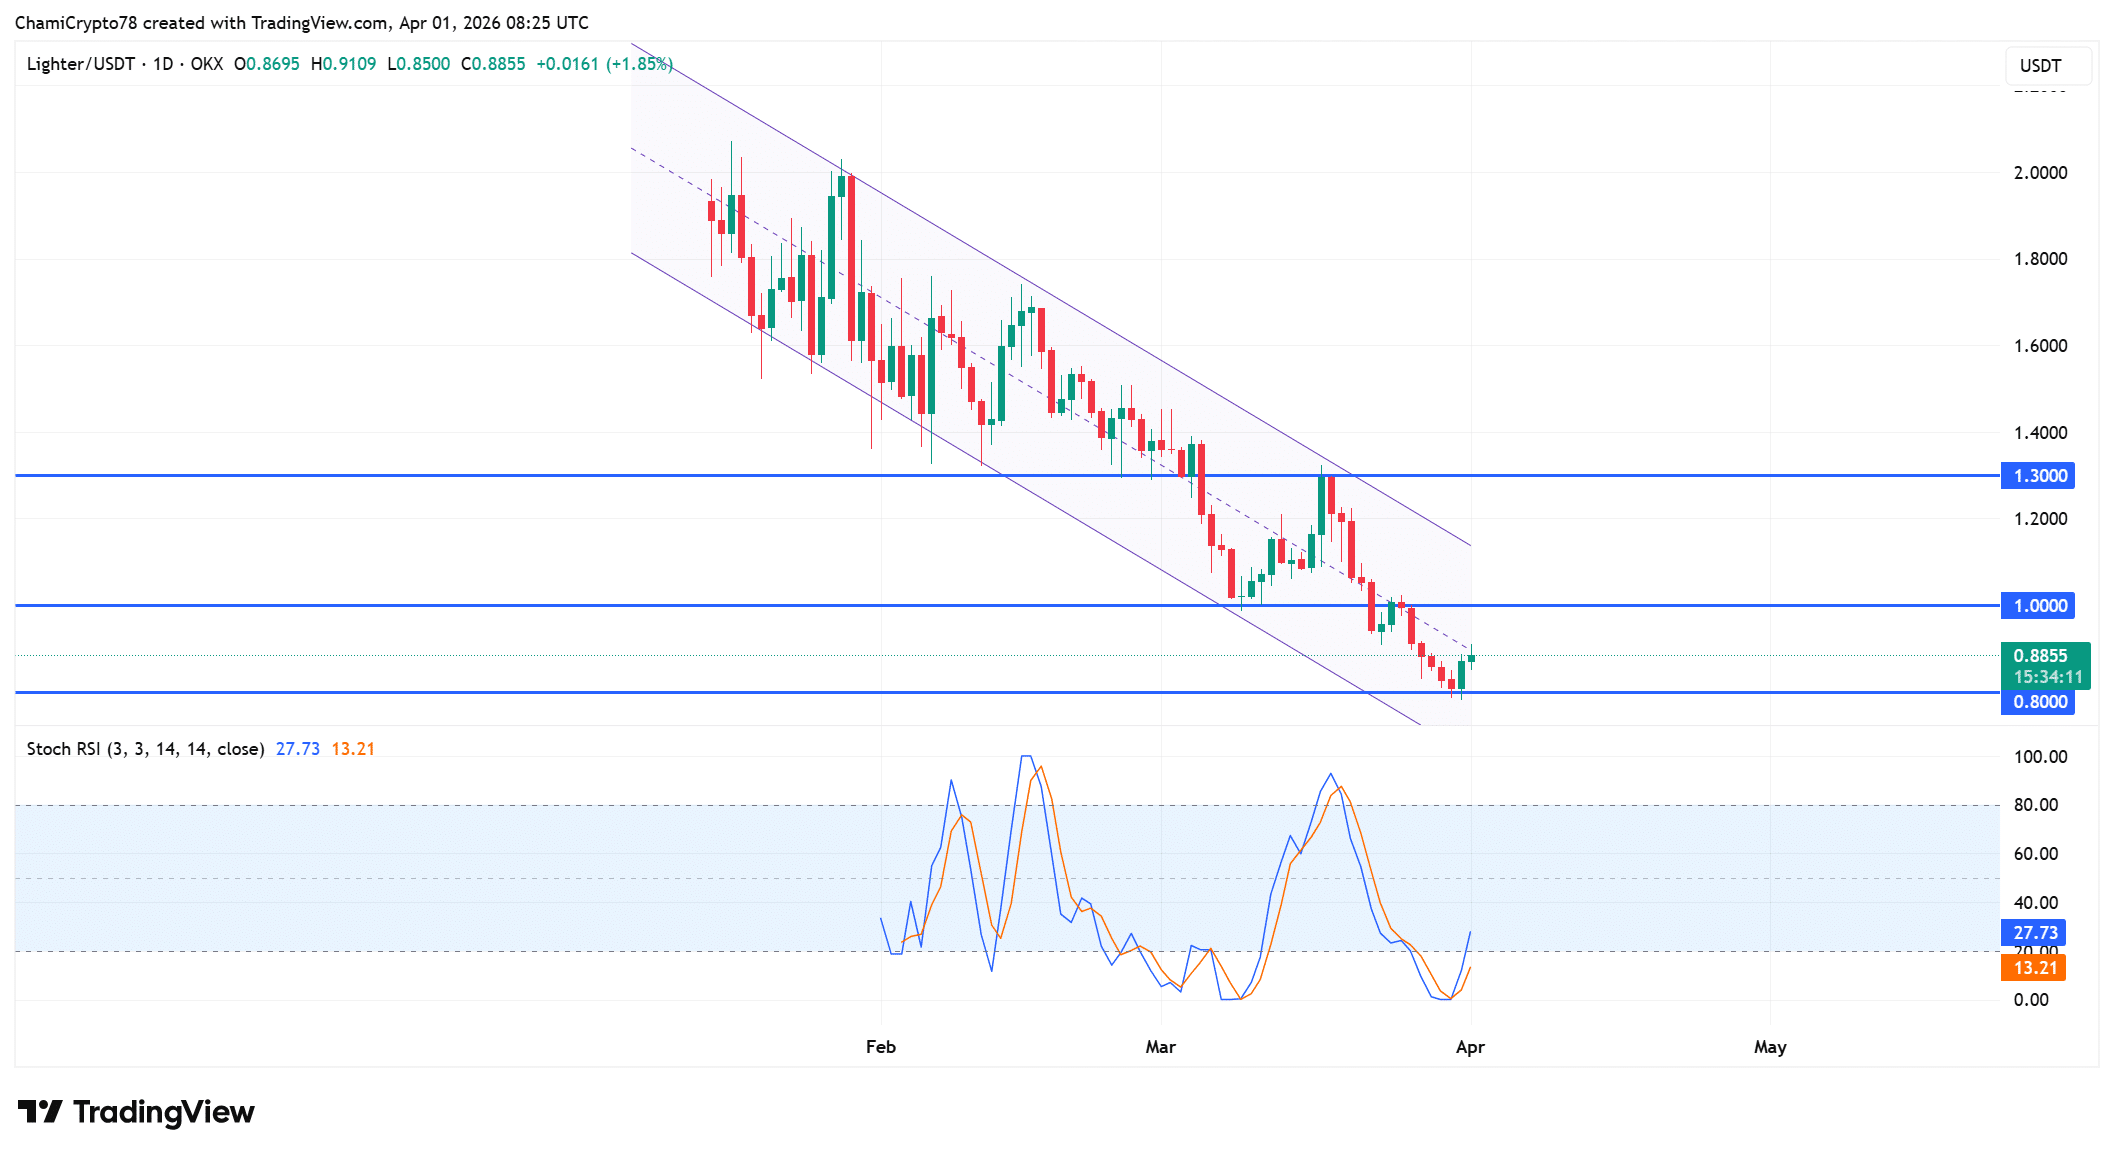The image size is (2114, 1157).
Task: Click the green 0.8855 current price tag
Action: 2043,656
